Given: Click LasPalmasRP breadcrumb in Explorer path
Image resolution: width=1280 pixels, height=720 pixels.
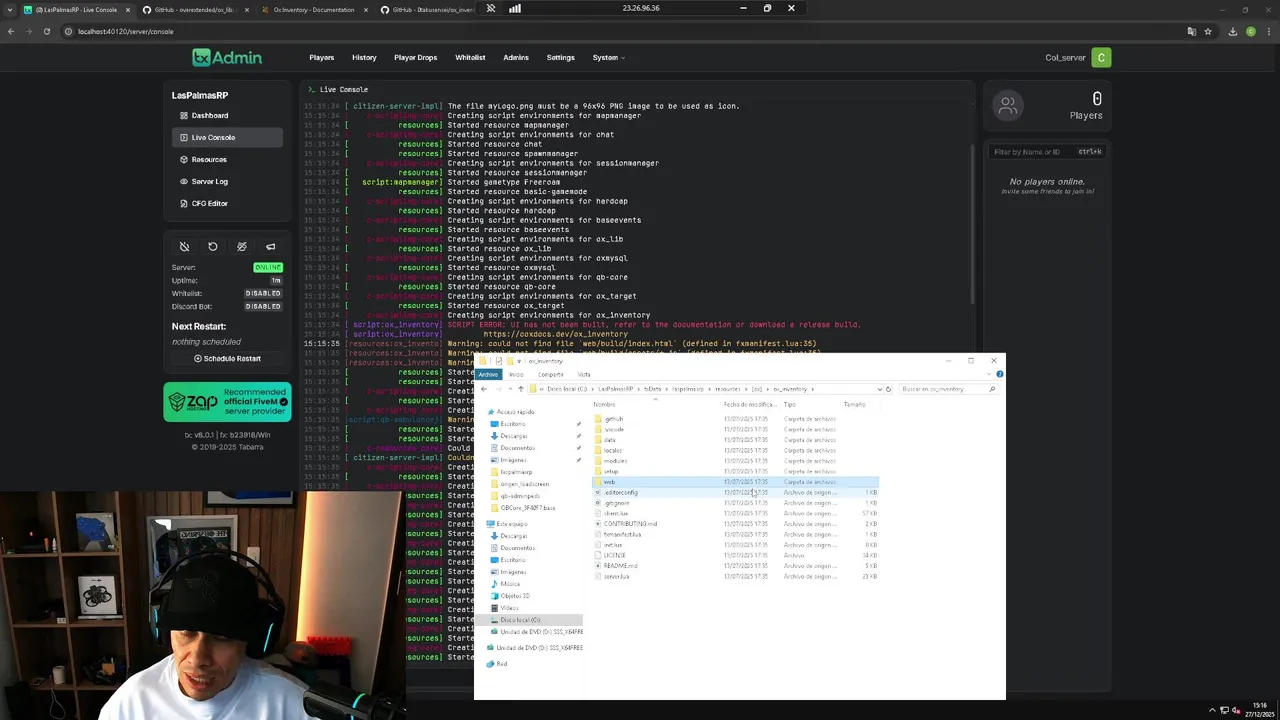Looking at the screenshot, I should coord(615,389).
